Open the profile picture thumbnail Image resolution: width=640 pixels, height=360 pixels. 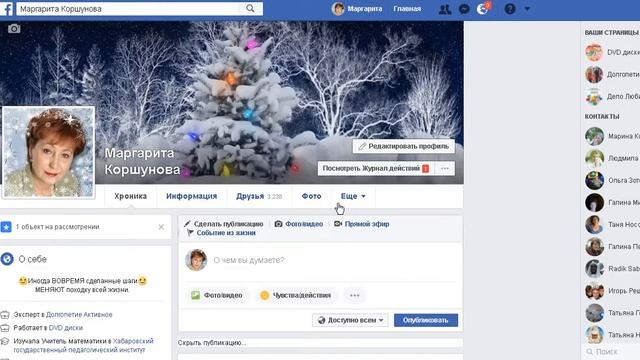pos(49,152)
